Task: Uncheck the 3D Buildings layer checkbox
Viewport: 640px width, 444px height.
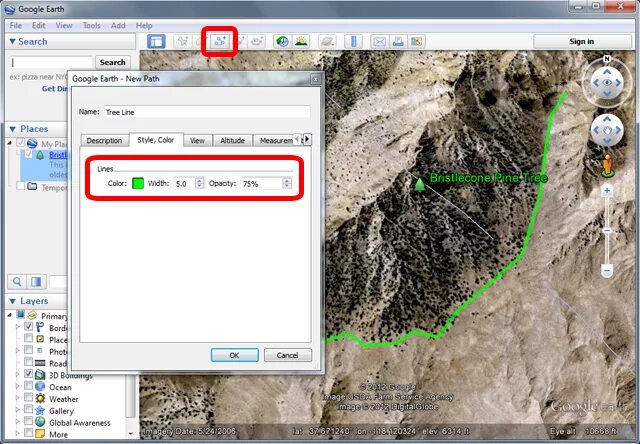Action: pyautogui.click(x=28, y=373)
